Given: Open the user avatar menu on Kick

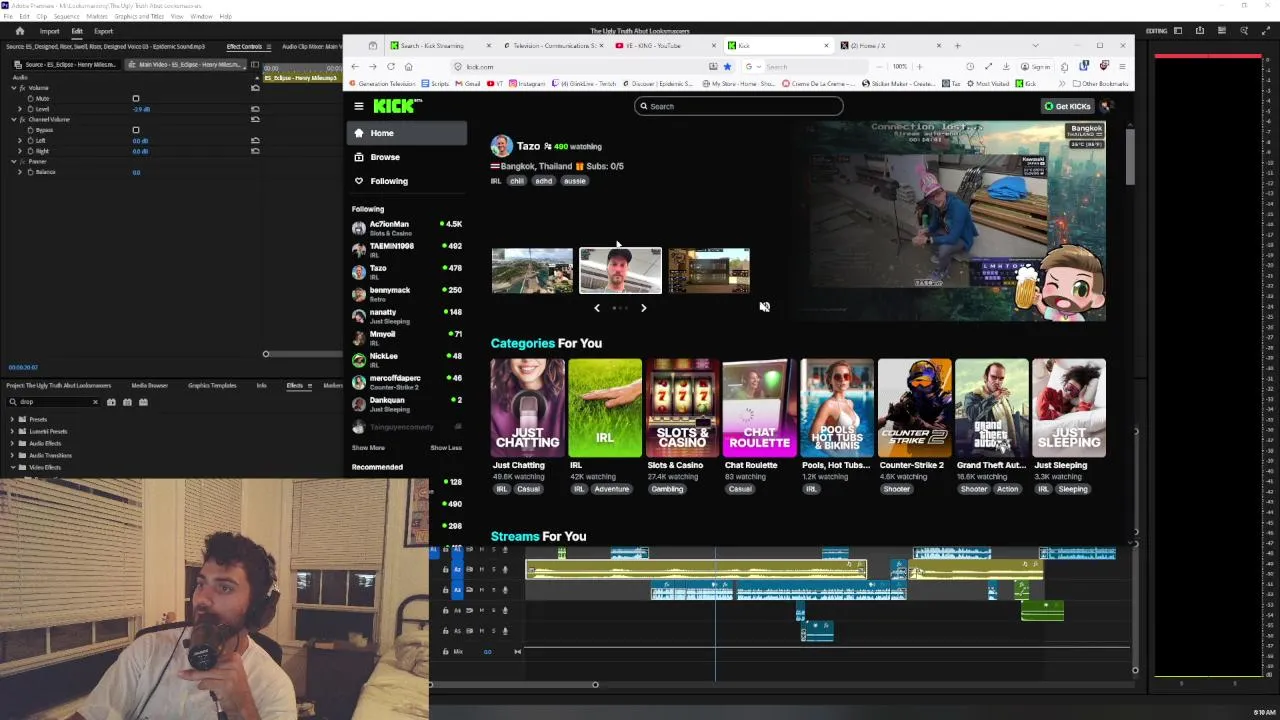Looking at the screenshot, I should point(1107,106).
